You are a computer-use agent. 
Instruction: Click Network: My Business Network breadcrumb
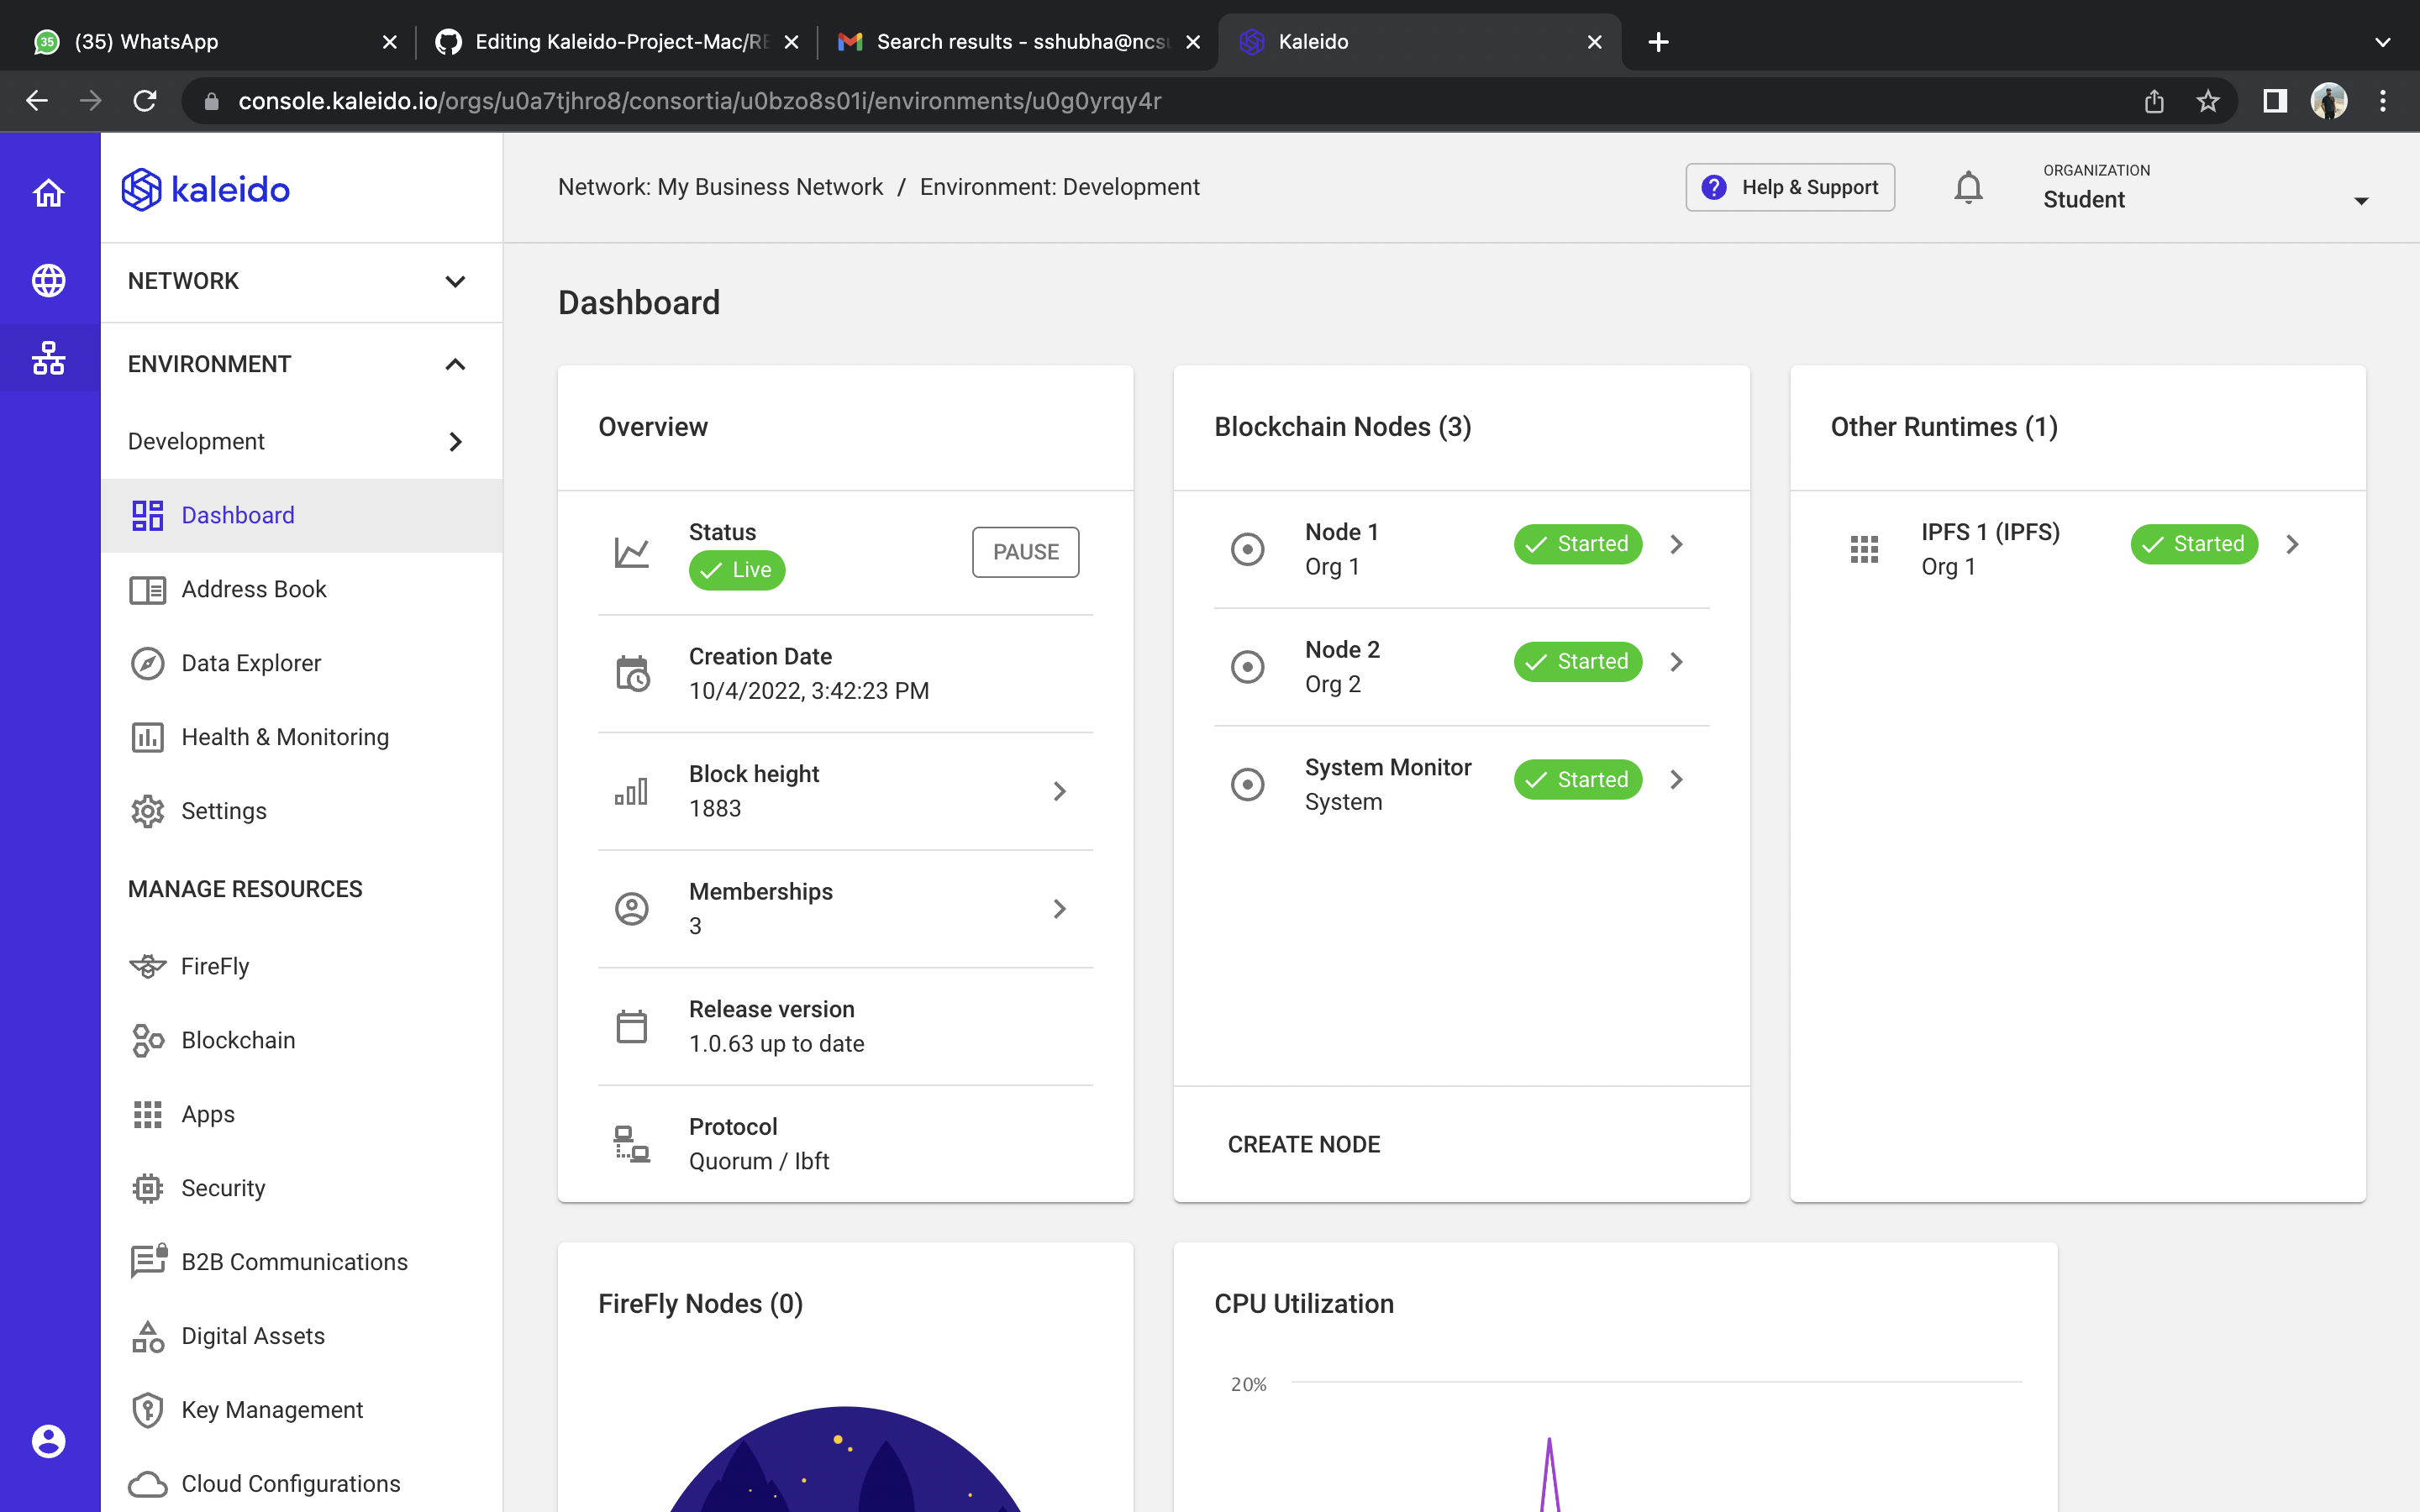[x=720, y=187]
